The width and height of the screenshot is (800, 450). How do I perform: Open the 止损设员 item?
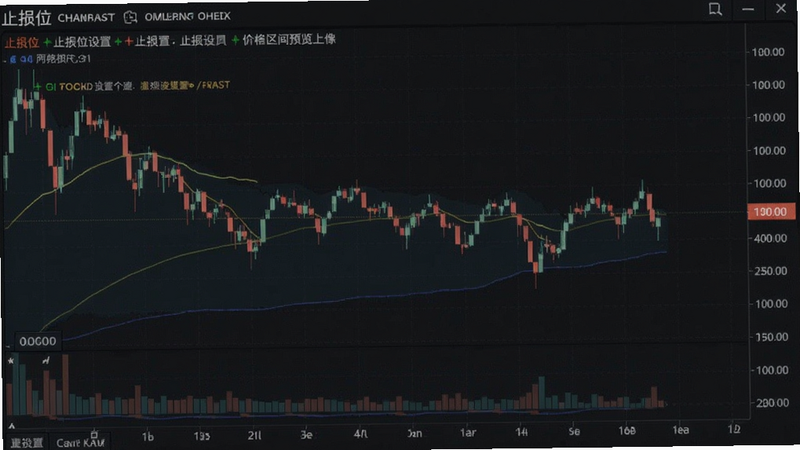point(203,40)
